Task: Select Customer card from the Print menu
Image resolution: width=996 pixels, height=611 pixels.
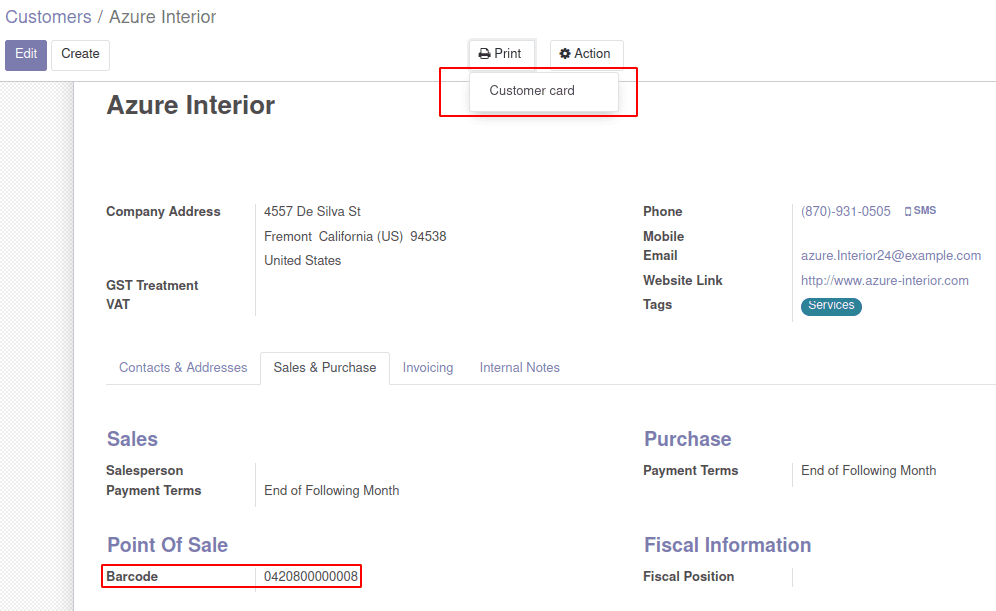Action: click(532, 91)
